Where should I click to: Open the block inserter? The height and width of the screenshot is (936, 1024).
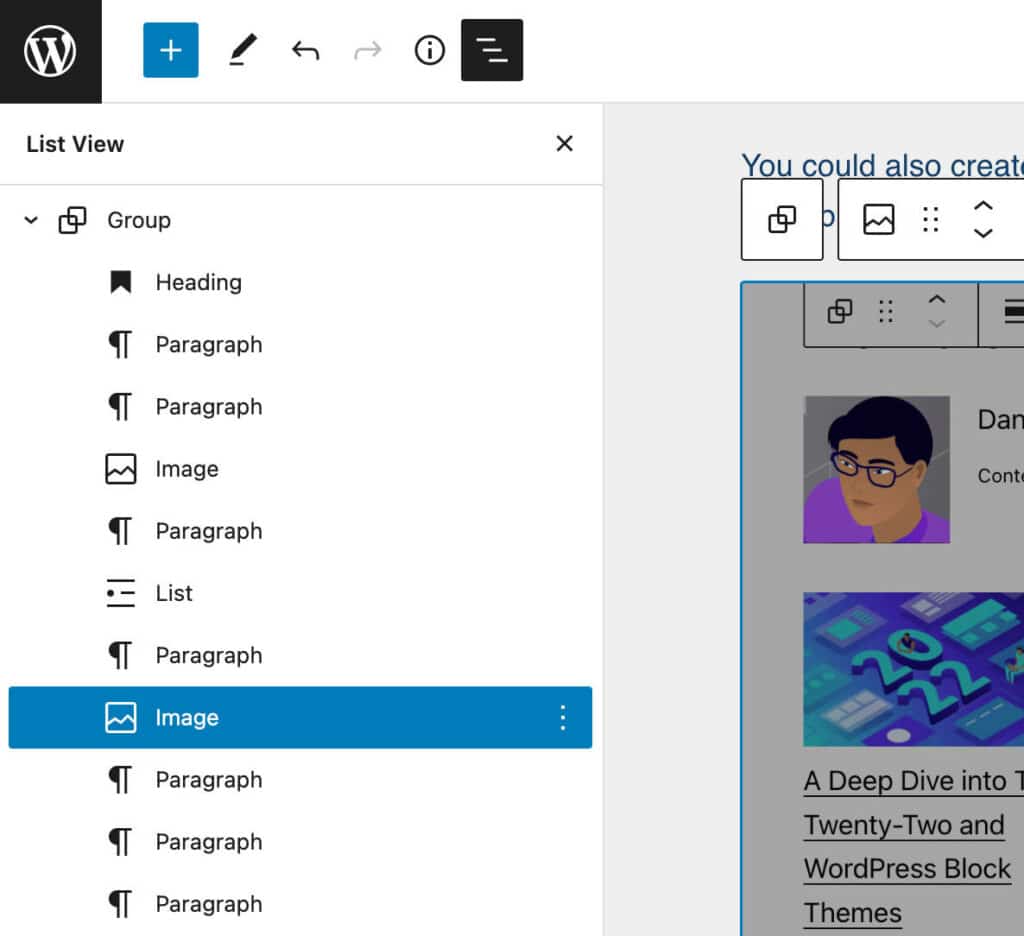pyautogui.click(x=170, y=50)
